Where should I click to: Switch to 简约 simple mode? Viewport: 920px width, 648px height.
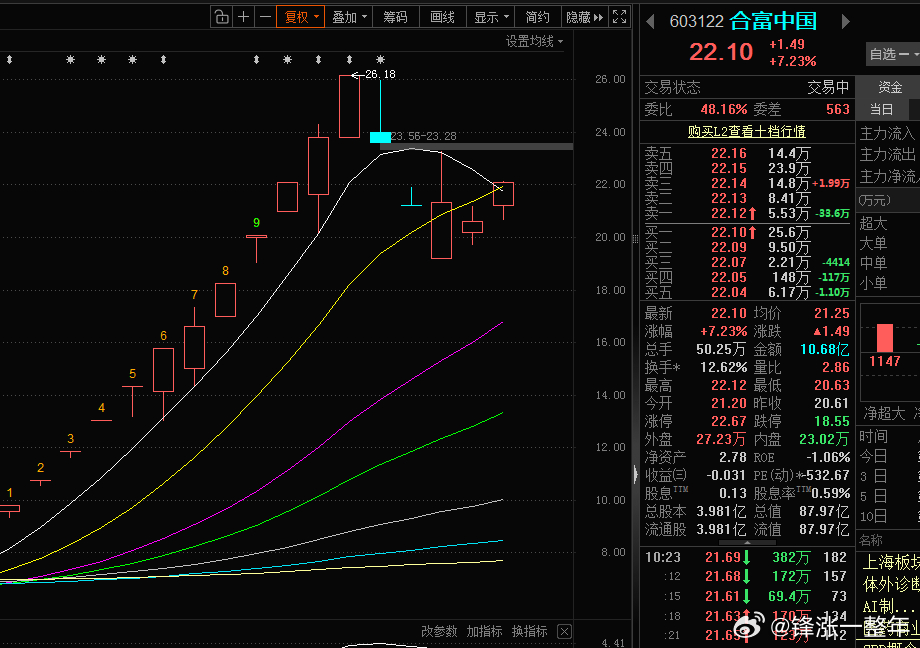537,17
